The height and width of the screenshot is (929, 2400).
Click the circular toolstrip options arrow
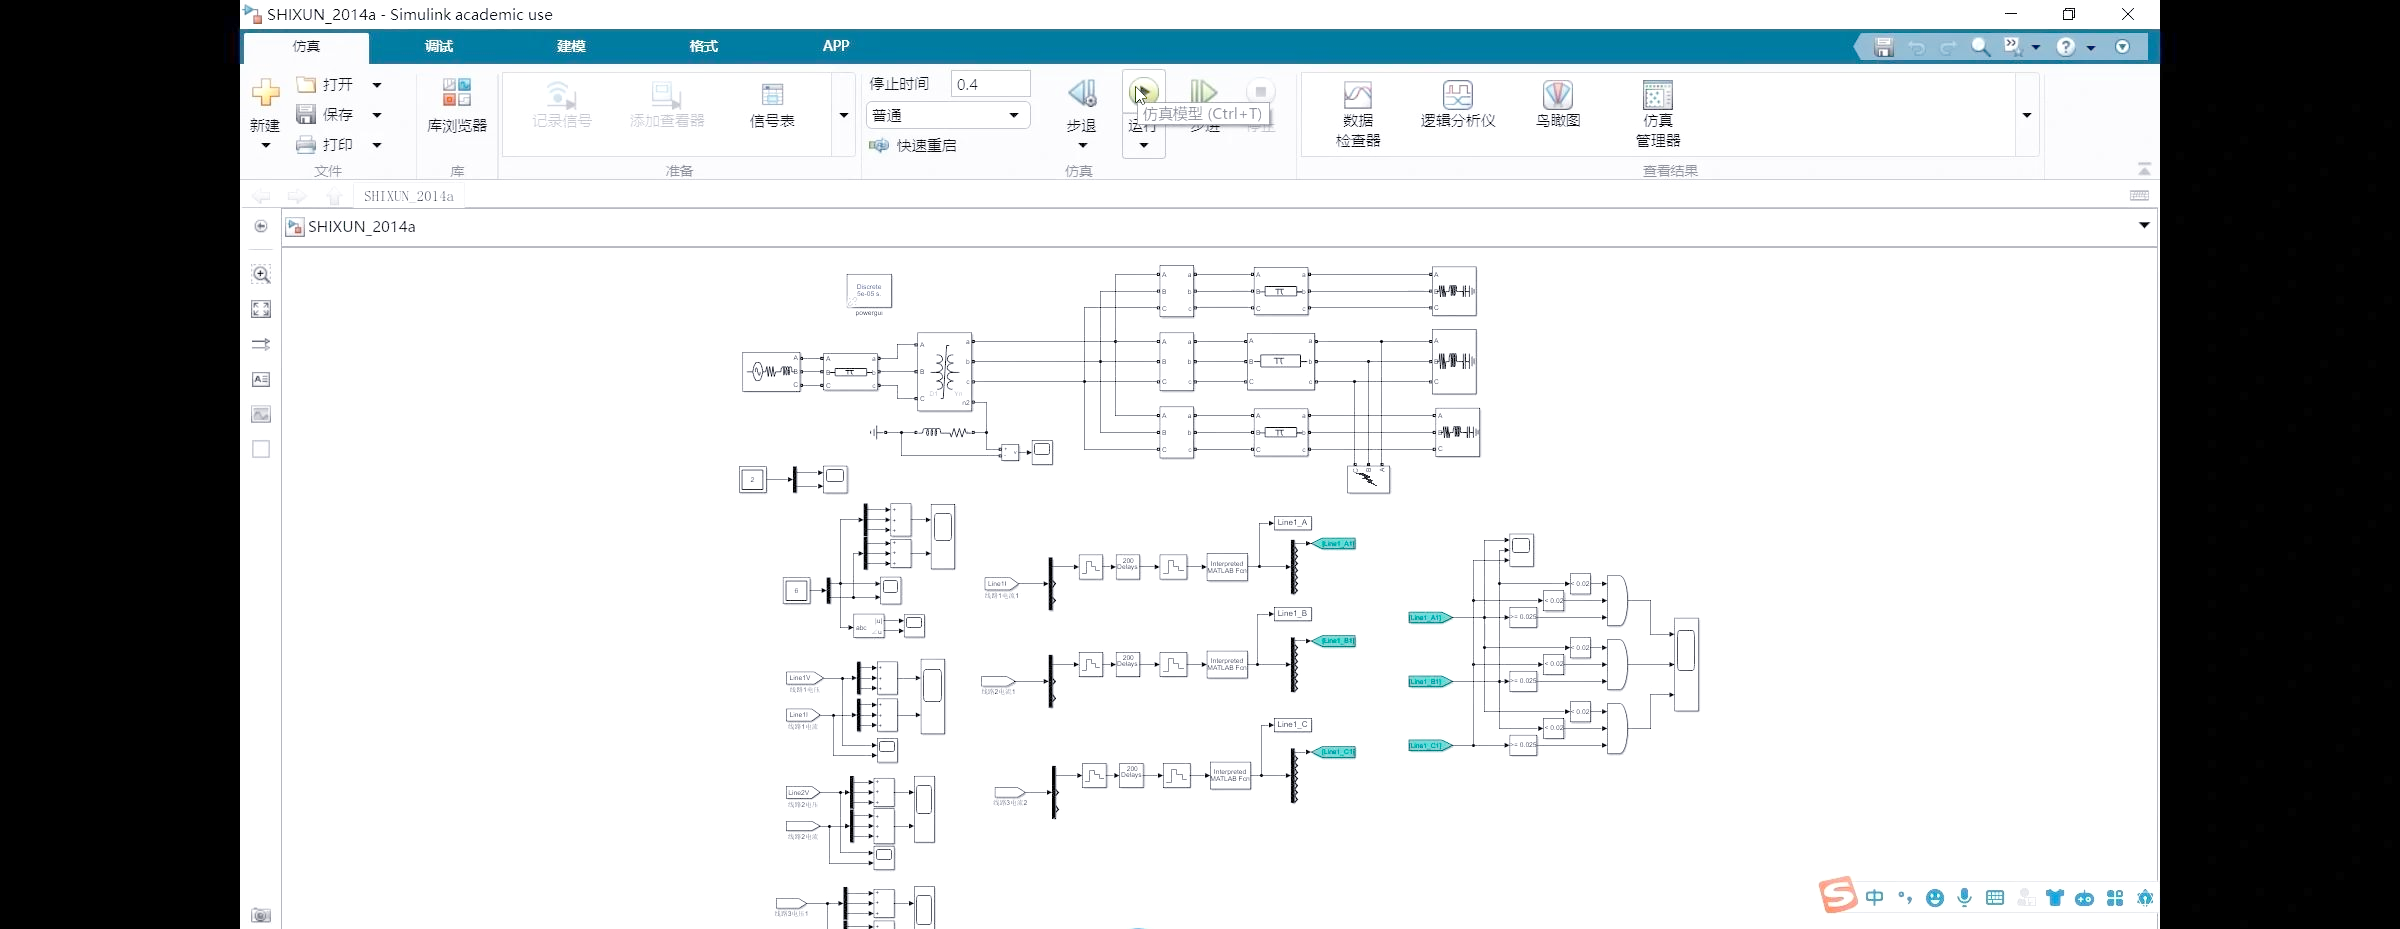click(2123, 47)
